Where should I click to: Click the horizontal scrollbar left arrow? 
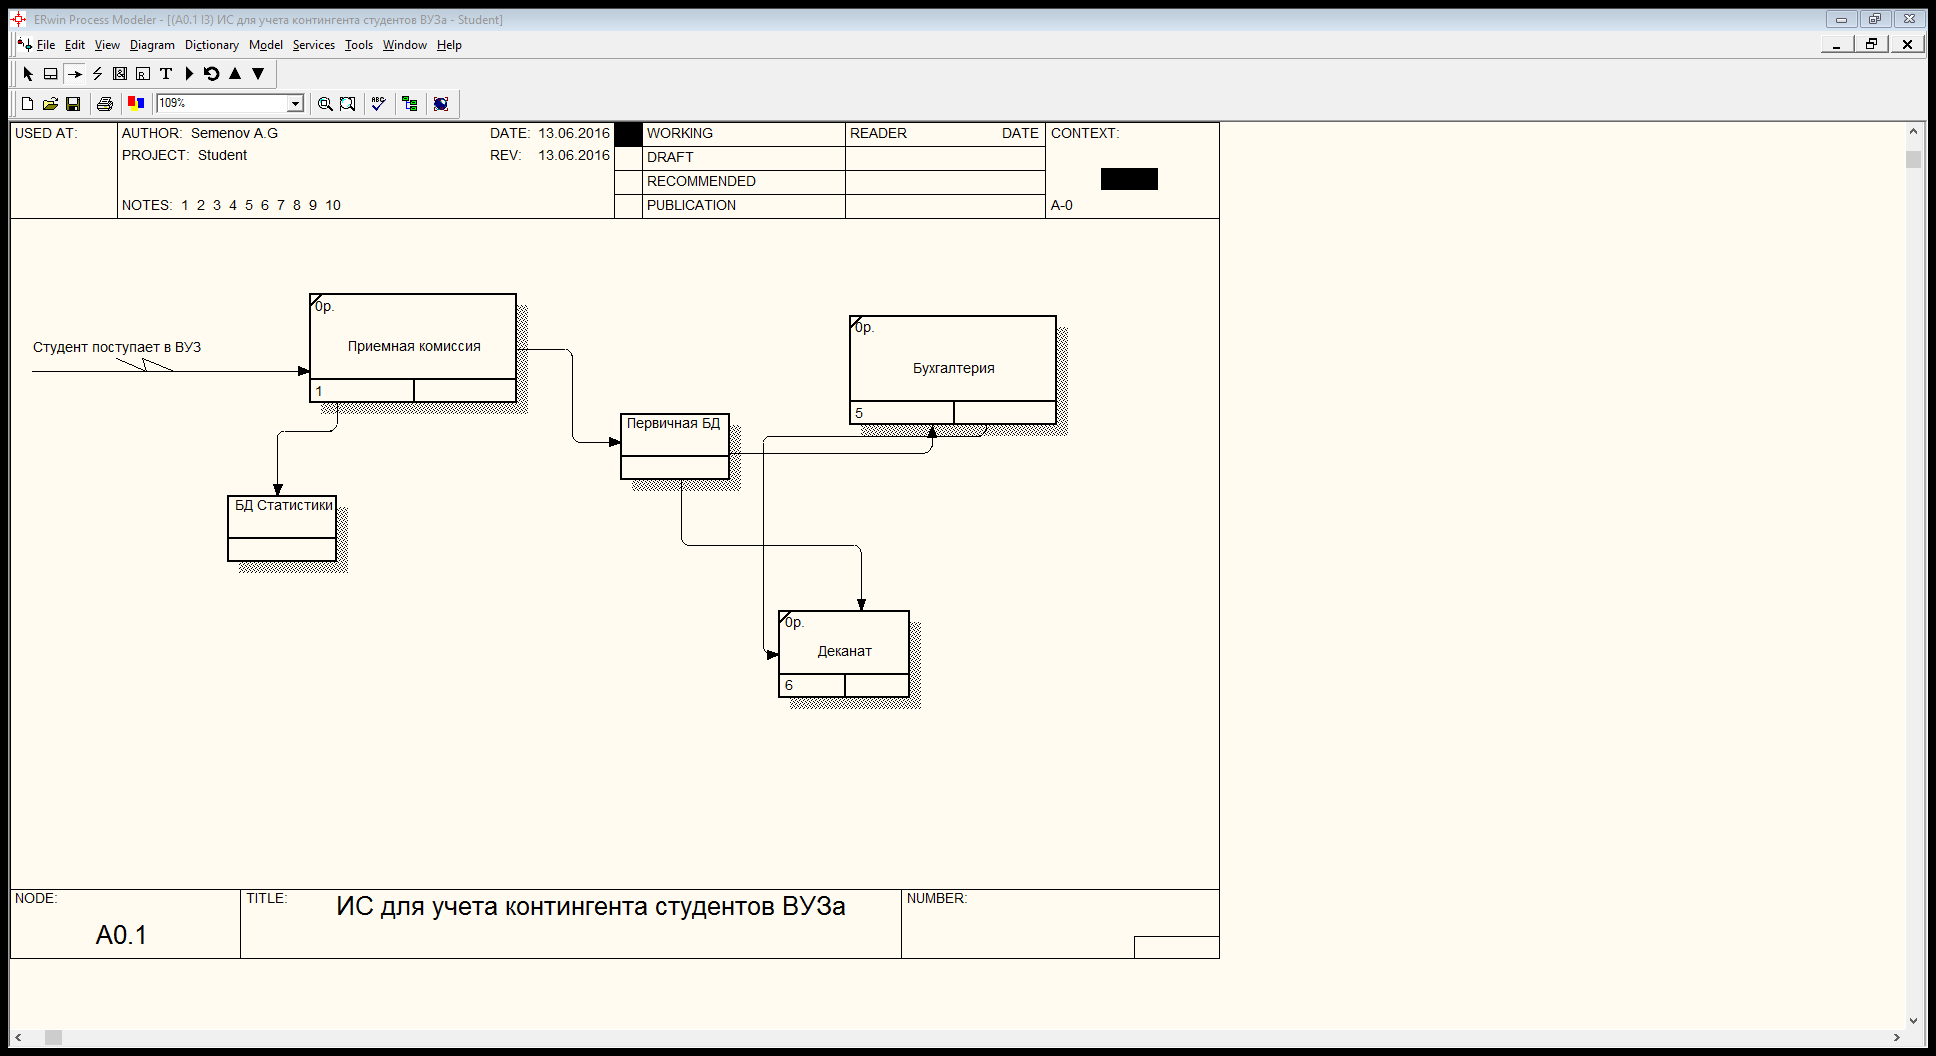[x=18, y=1038]
